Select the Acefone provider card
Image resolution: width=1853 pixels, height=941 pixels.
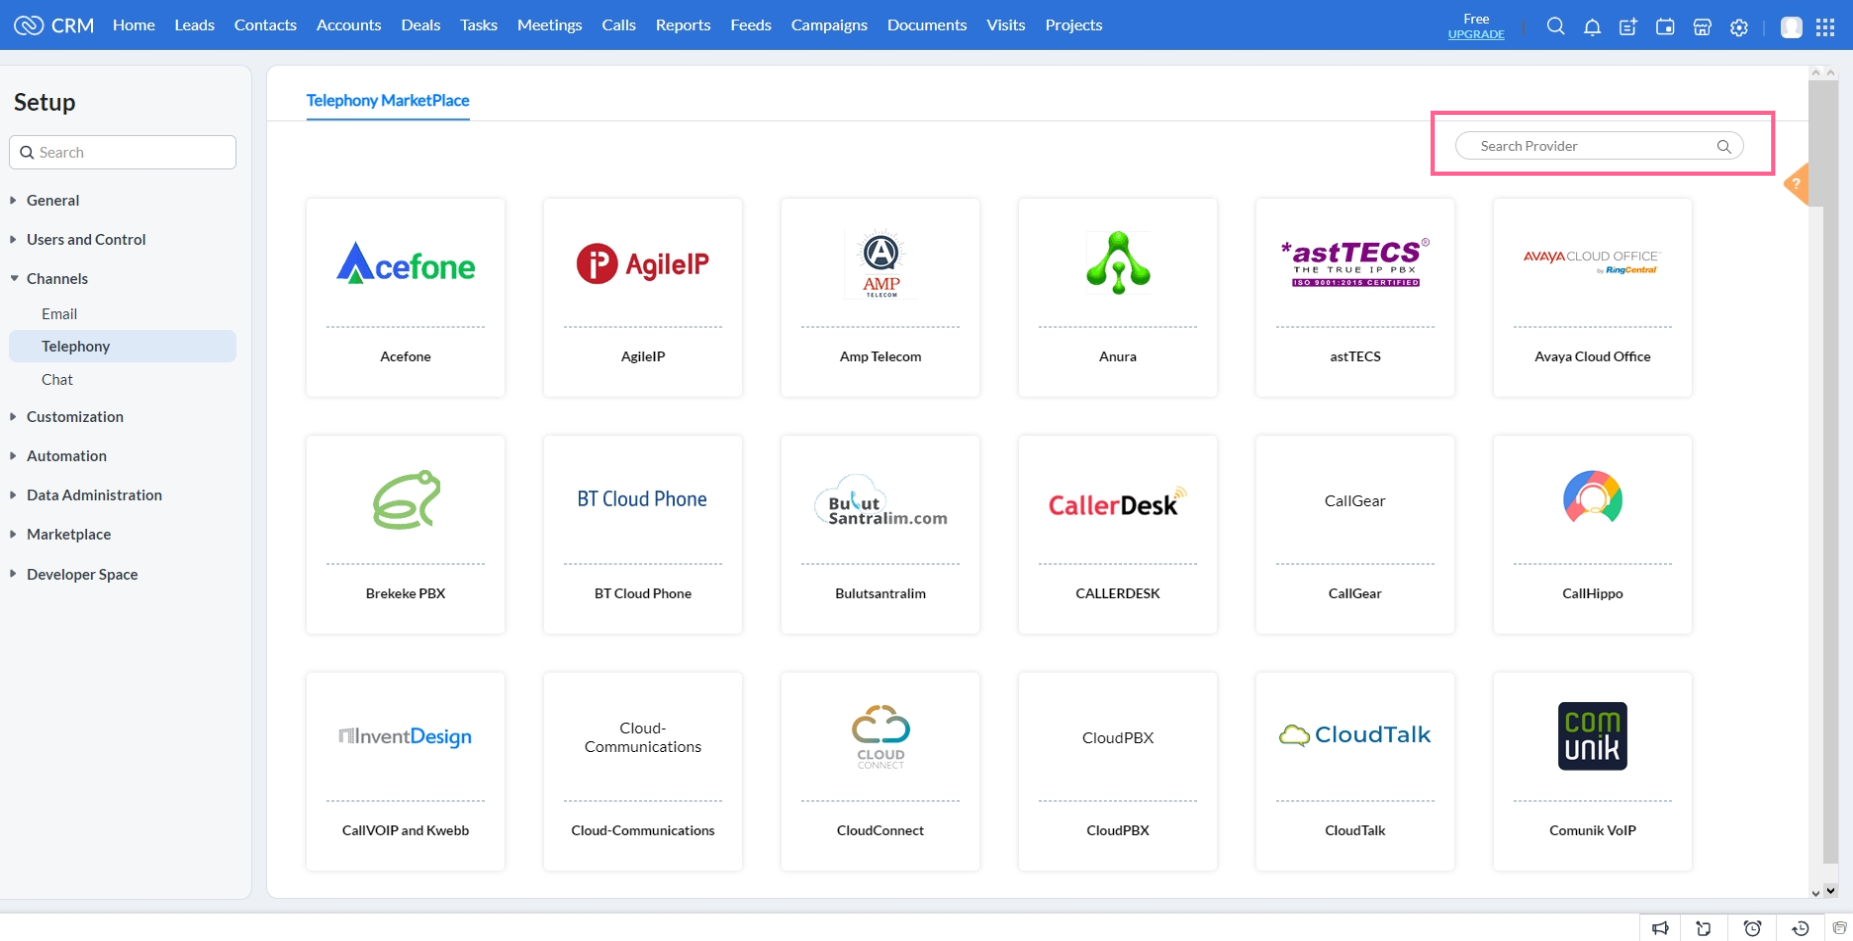[x=405, y=297]
